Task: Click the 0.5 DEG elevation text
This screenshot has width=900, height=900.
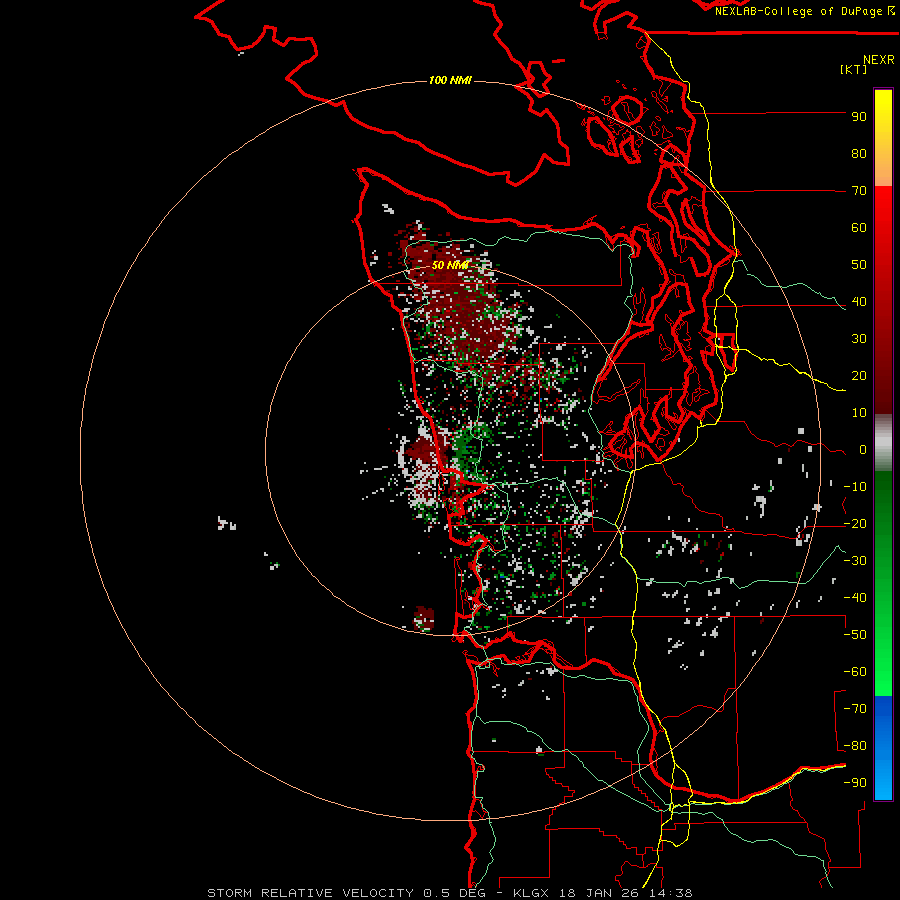Action: (455, 893)
